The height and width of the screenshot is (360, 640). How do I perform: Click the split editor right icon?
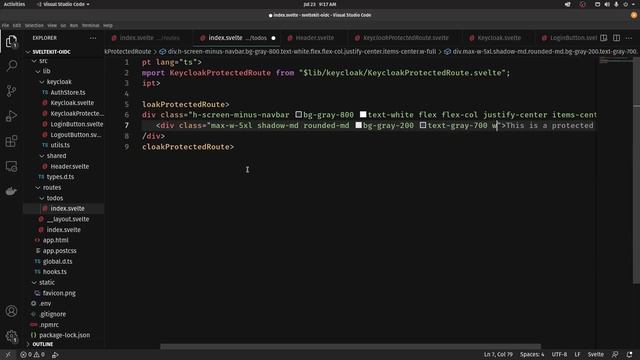[x=616, y=38]
